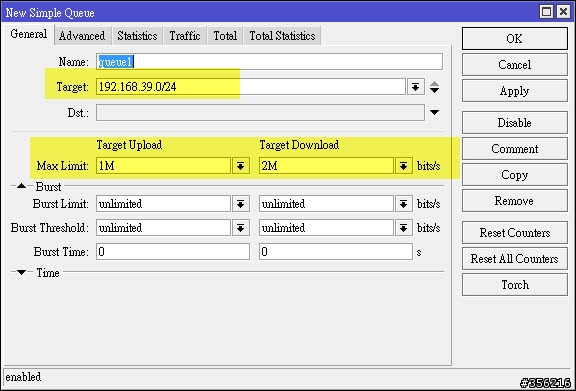
Task: Open download Burst Threshold dropdown
Action: pos(404,228)
